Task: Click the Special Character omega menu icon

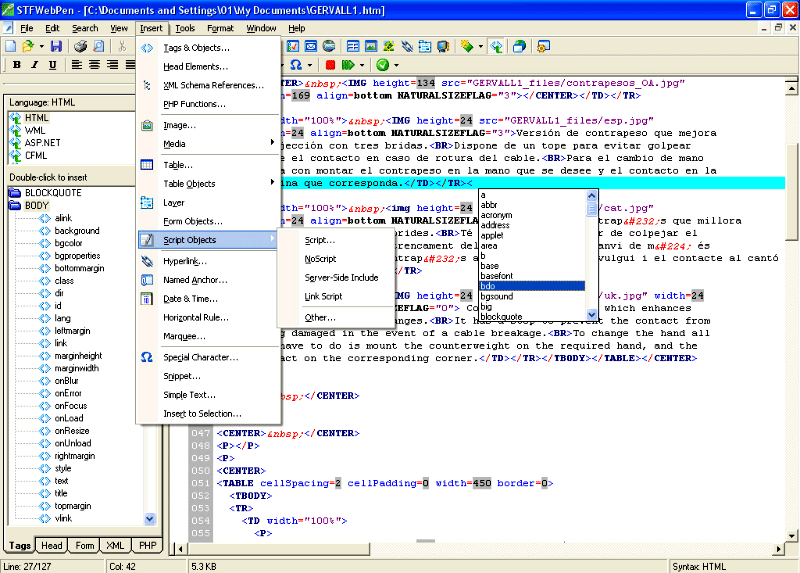Action: point(147,357)
